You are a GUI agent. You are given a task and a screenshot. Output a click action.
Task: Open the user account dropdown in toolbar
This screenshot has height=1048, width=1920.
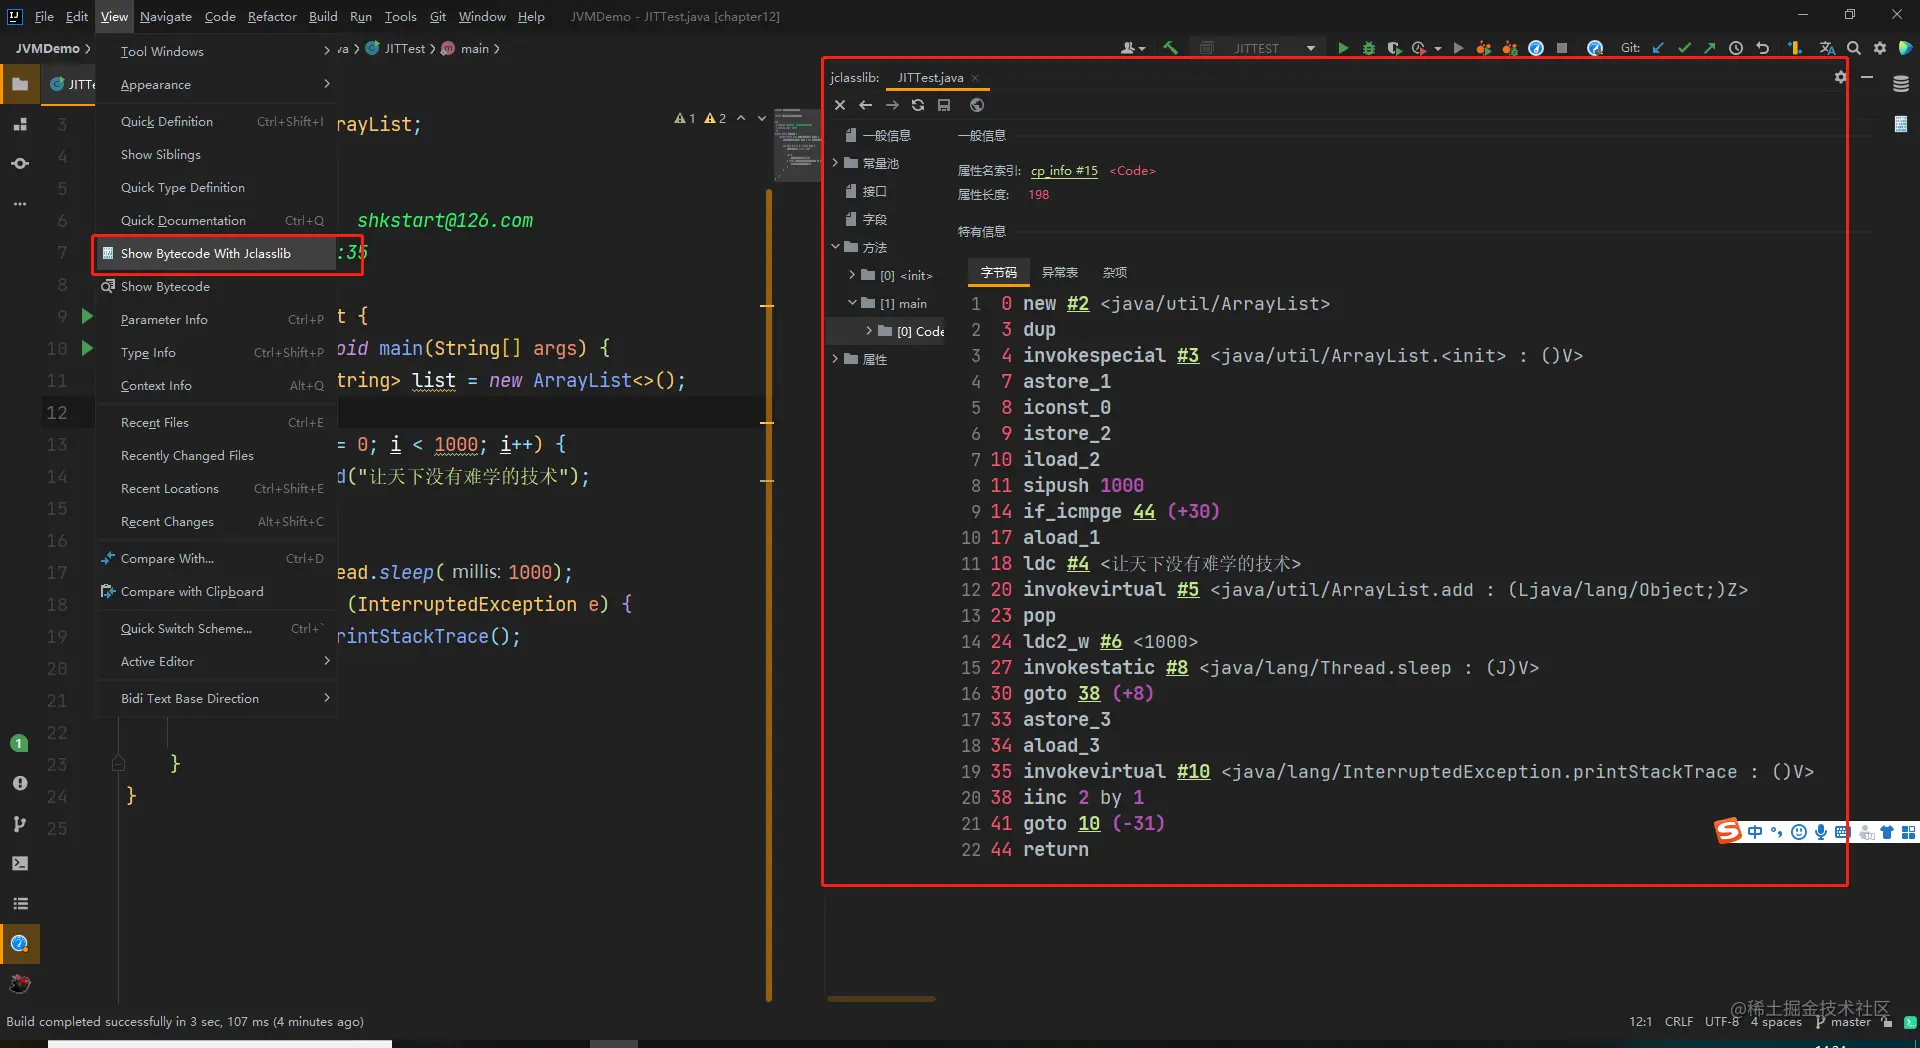pyautogui.click(x=1133, y=48)
